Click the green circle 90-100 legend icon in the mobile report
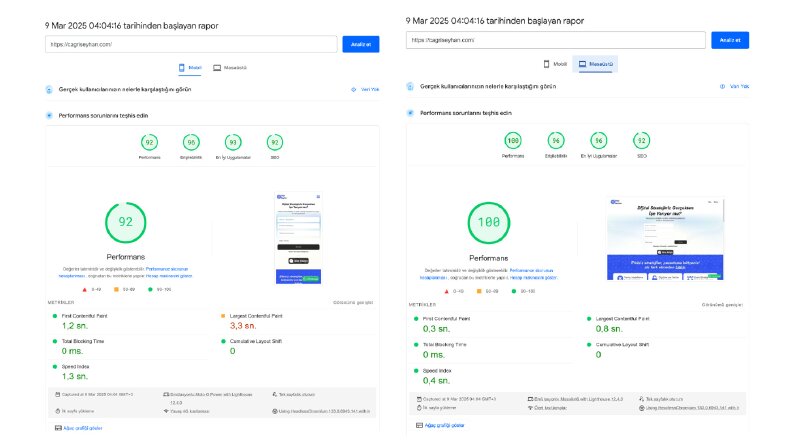 pyautogui.click(x=150, y=290)
